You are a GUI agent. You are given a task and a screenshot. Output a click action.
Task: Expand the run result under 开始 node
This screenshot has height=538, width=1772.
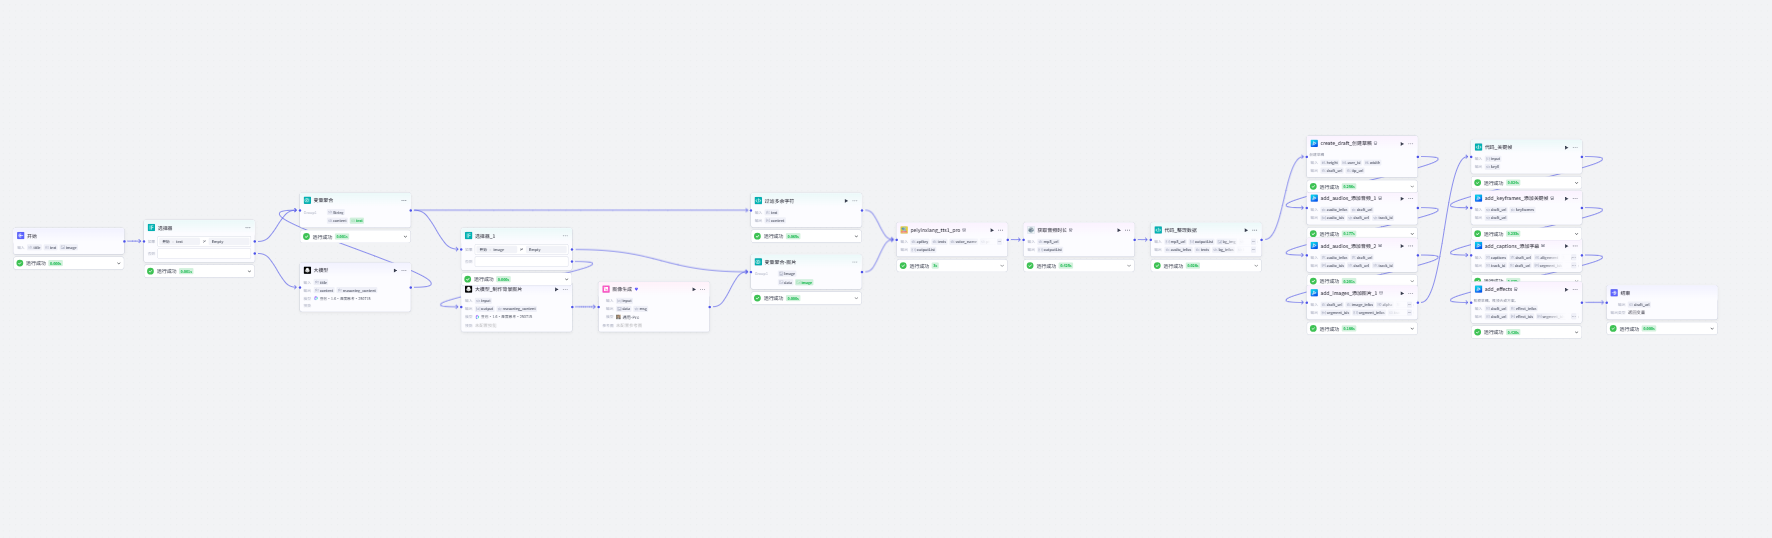[119, 263]
